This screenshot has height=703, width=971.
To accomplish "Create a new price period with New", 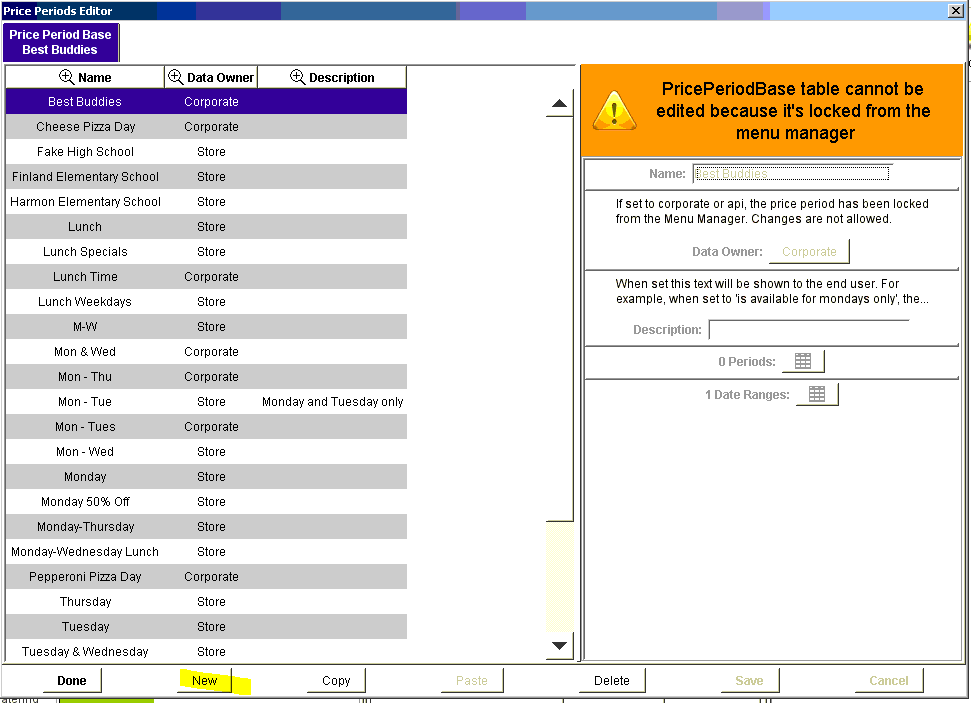I will tap(204, 681).
